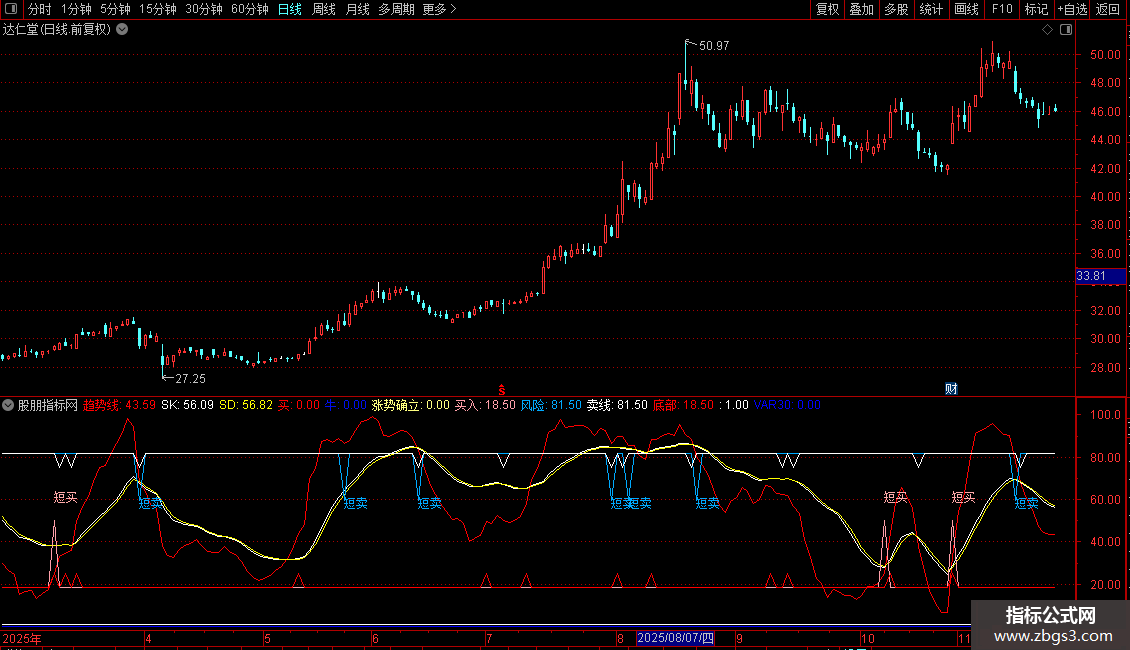Screen dimensions: 1130x650
Task: Click the 财 financial report marker
Action: (x=951, y=389)
